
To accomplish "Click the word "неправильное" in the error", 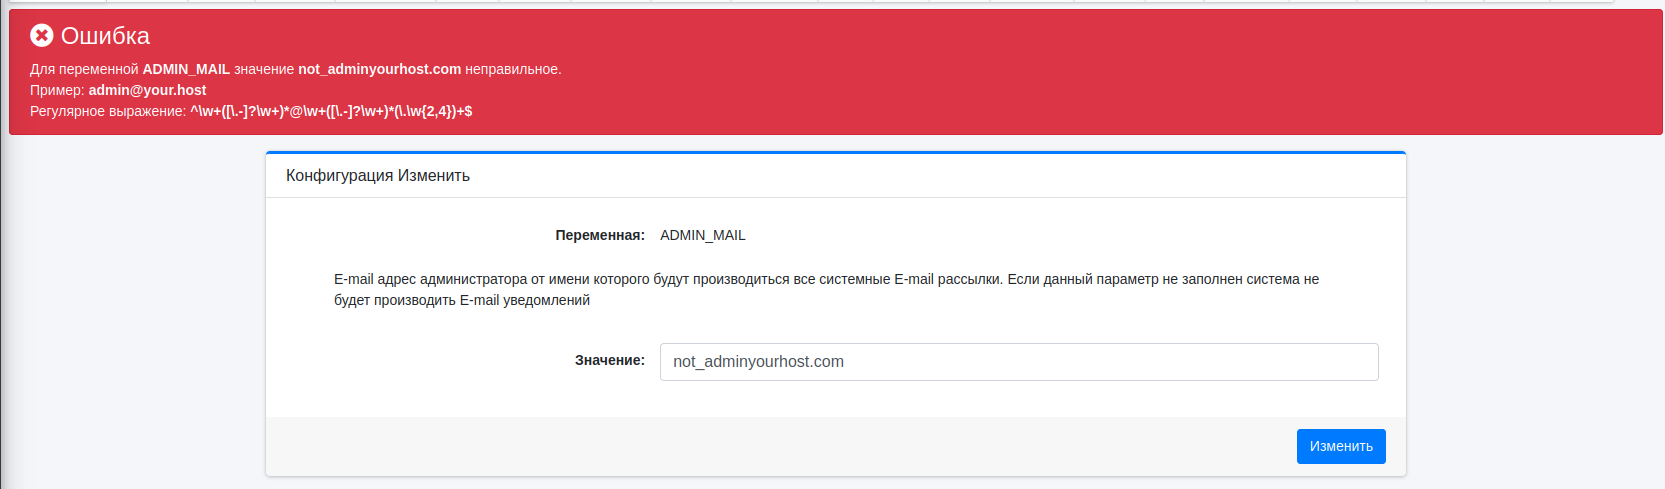I will (x=513, y=69).
